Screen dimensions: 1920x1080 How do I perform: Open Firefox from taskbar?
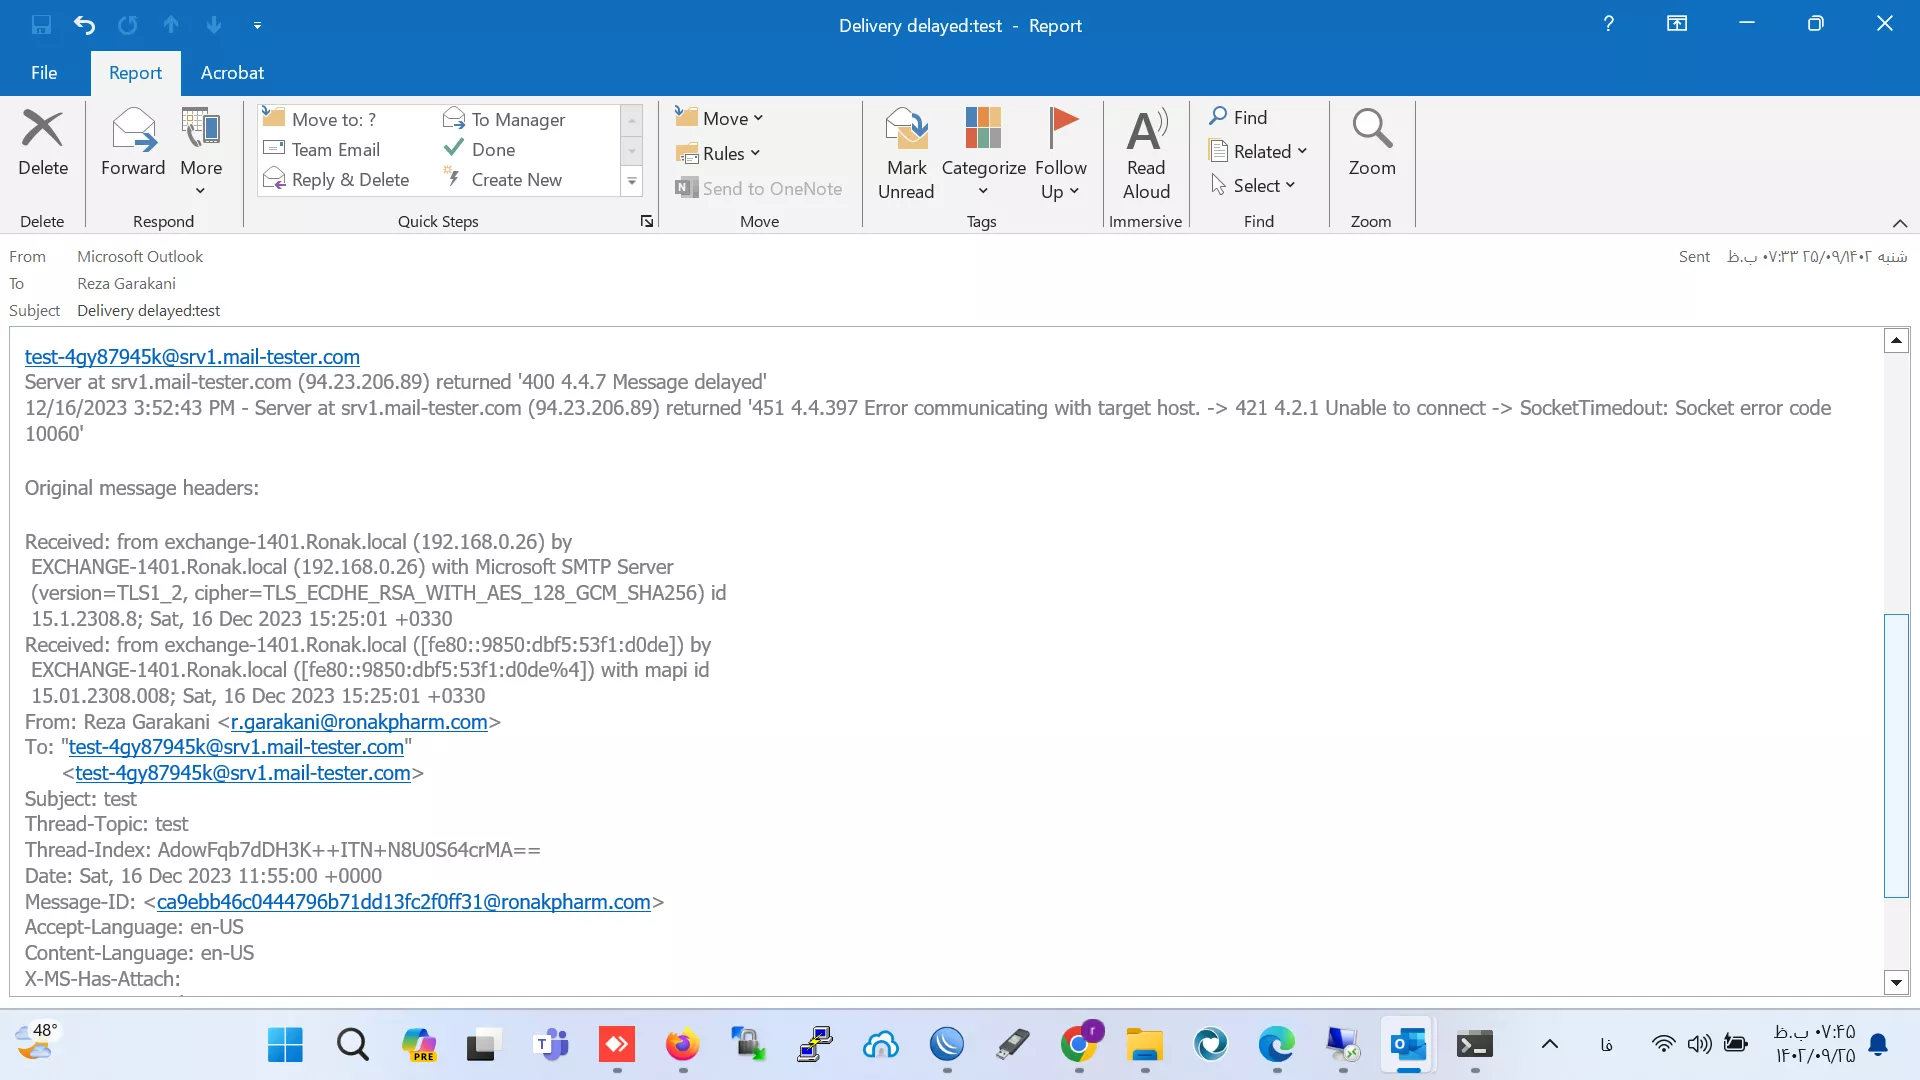tap(682, 1045)
